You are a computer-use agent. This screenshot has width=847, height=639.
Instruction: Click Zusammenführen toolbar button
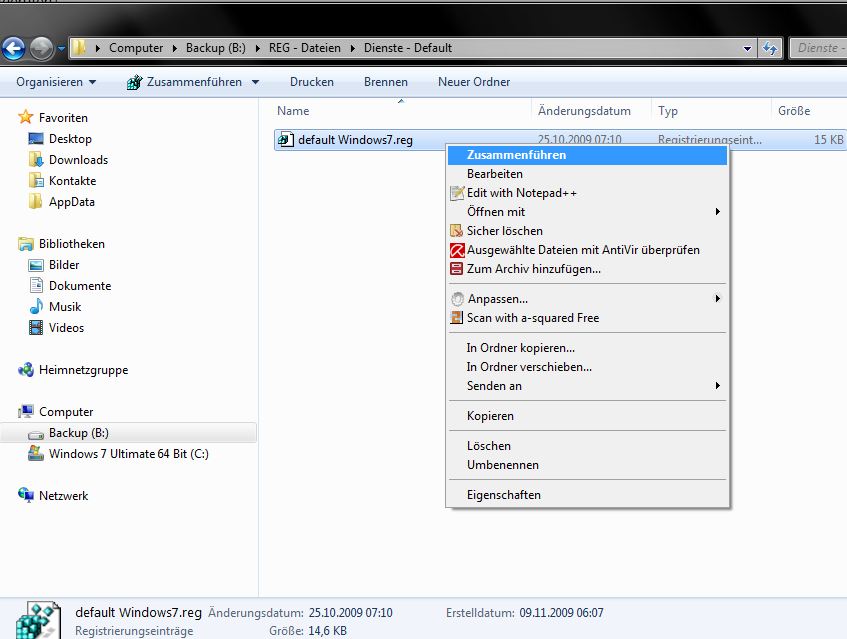[184, 82]
